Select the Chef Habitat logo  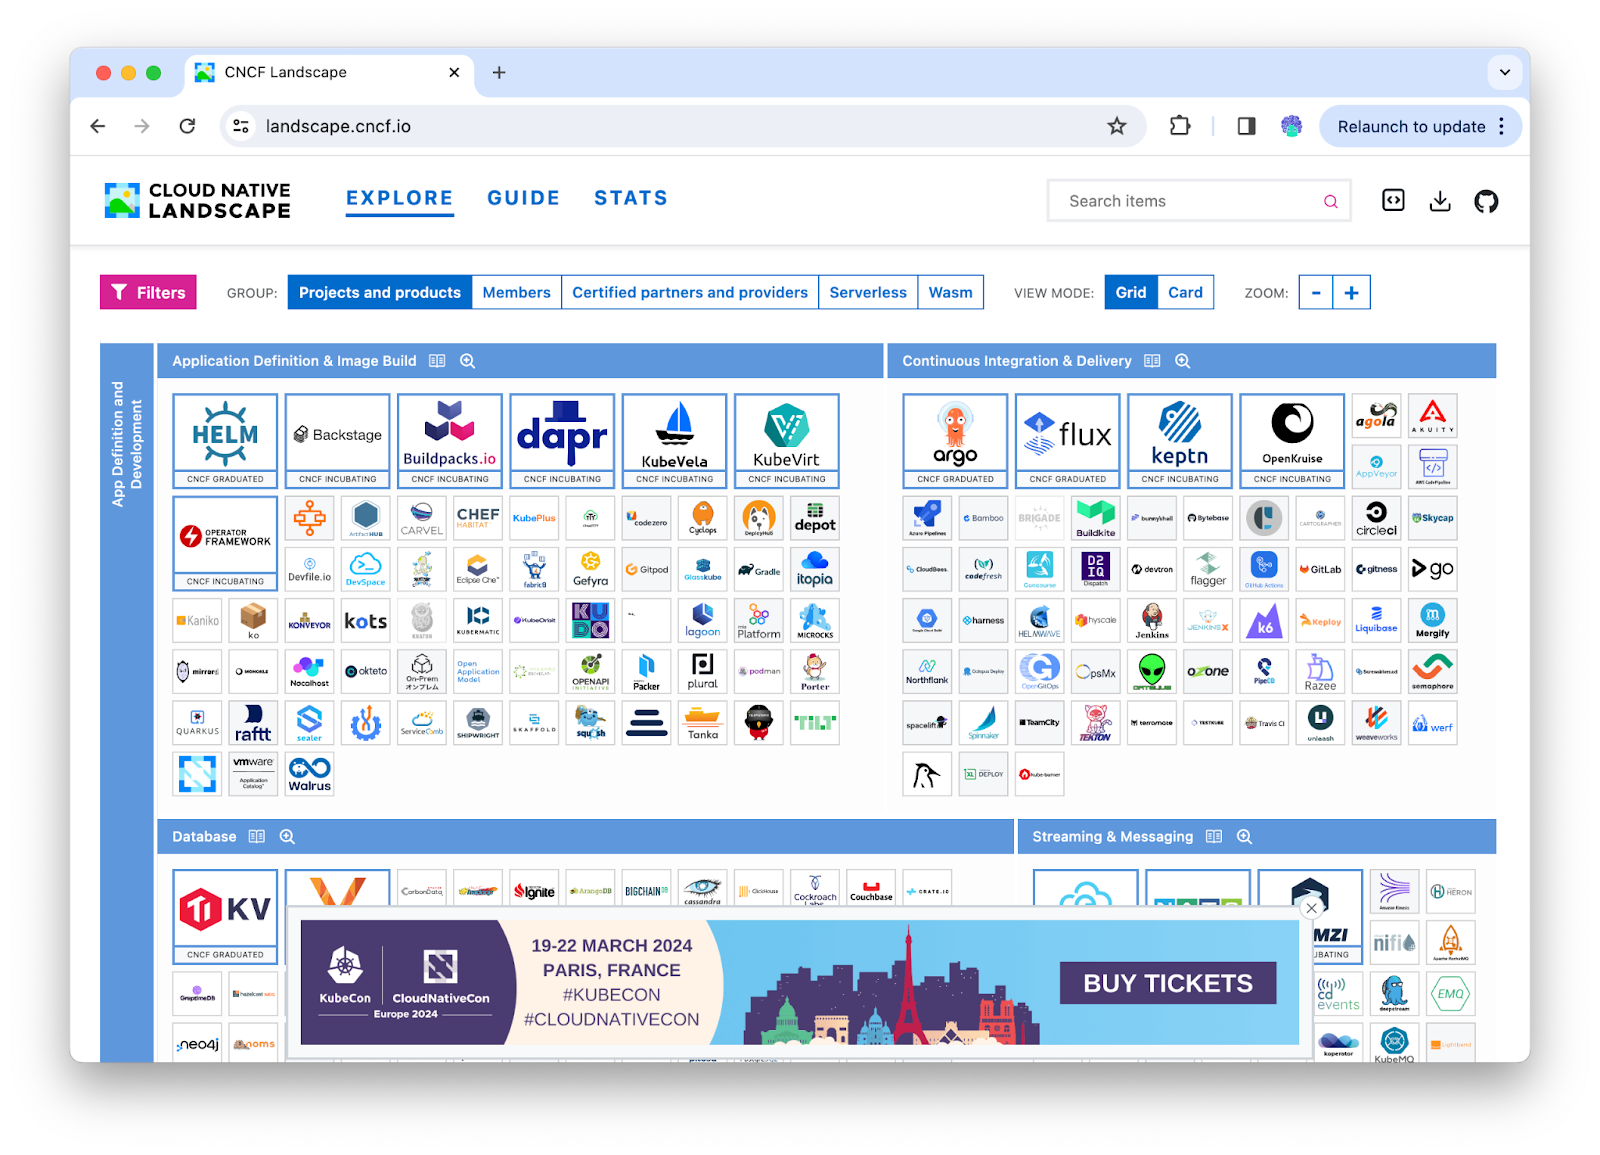click(x=478, y=517)
